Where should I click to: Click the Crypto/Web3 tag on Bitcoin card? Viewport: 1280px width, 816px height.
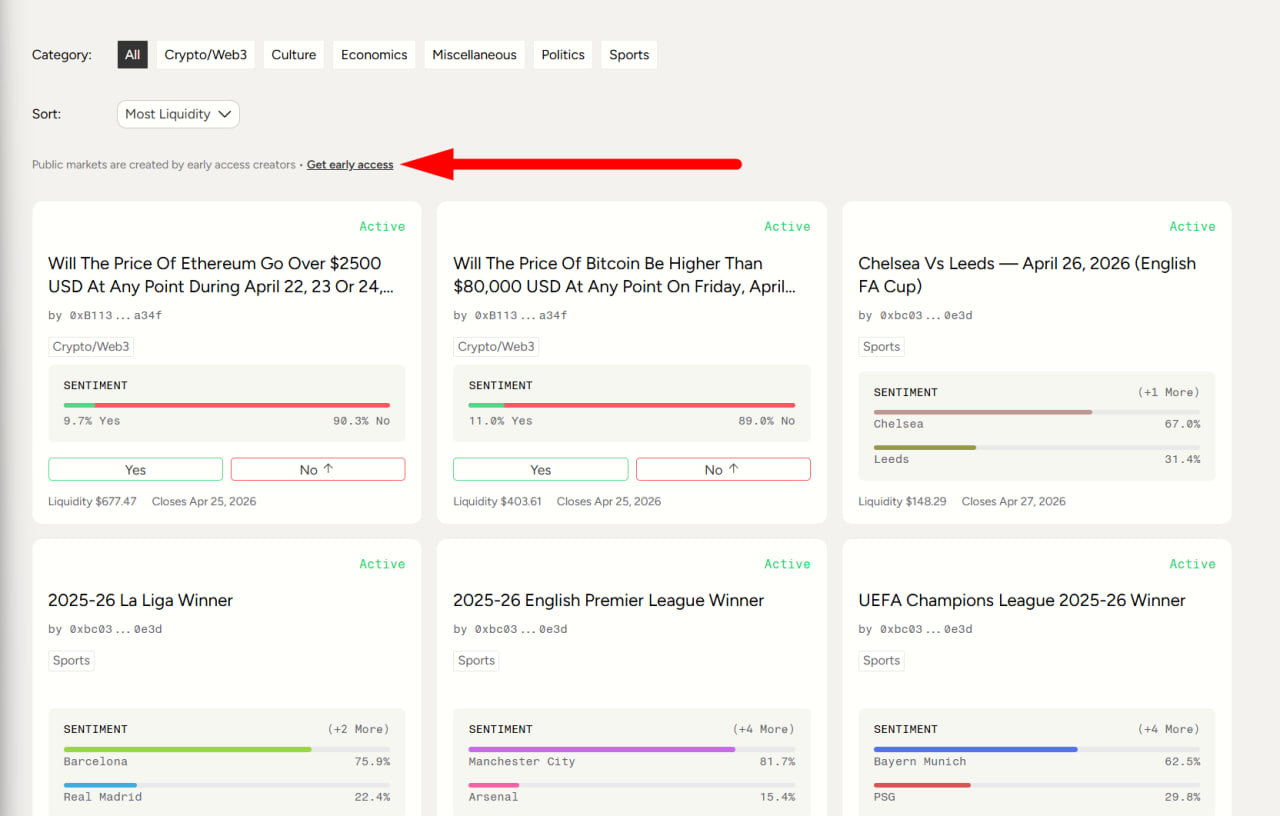click(x=496, y=347)
